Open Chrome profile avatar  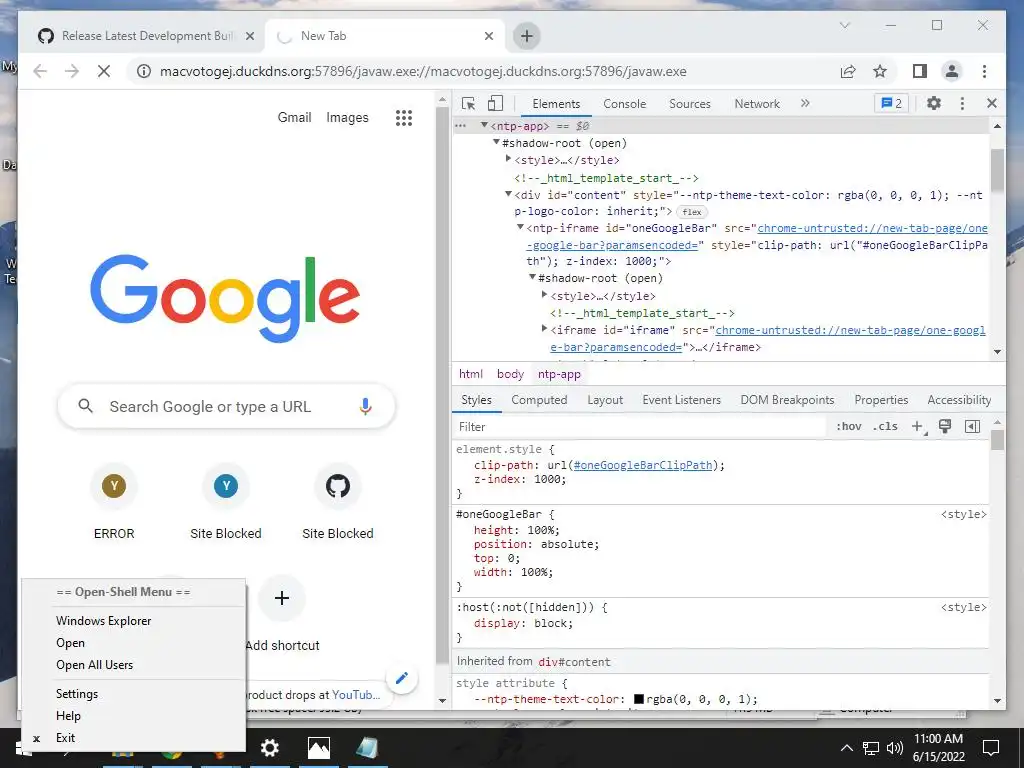(x=952, y=71)
